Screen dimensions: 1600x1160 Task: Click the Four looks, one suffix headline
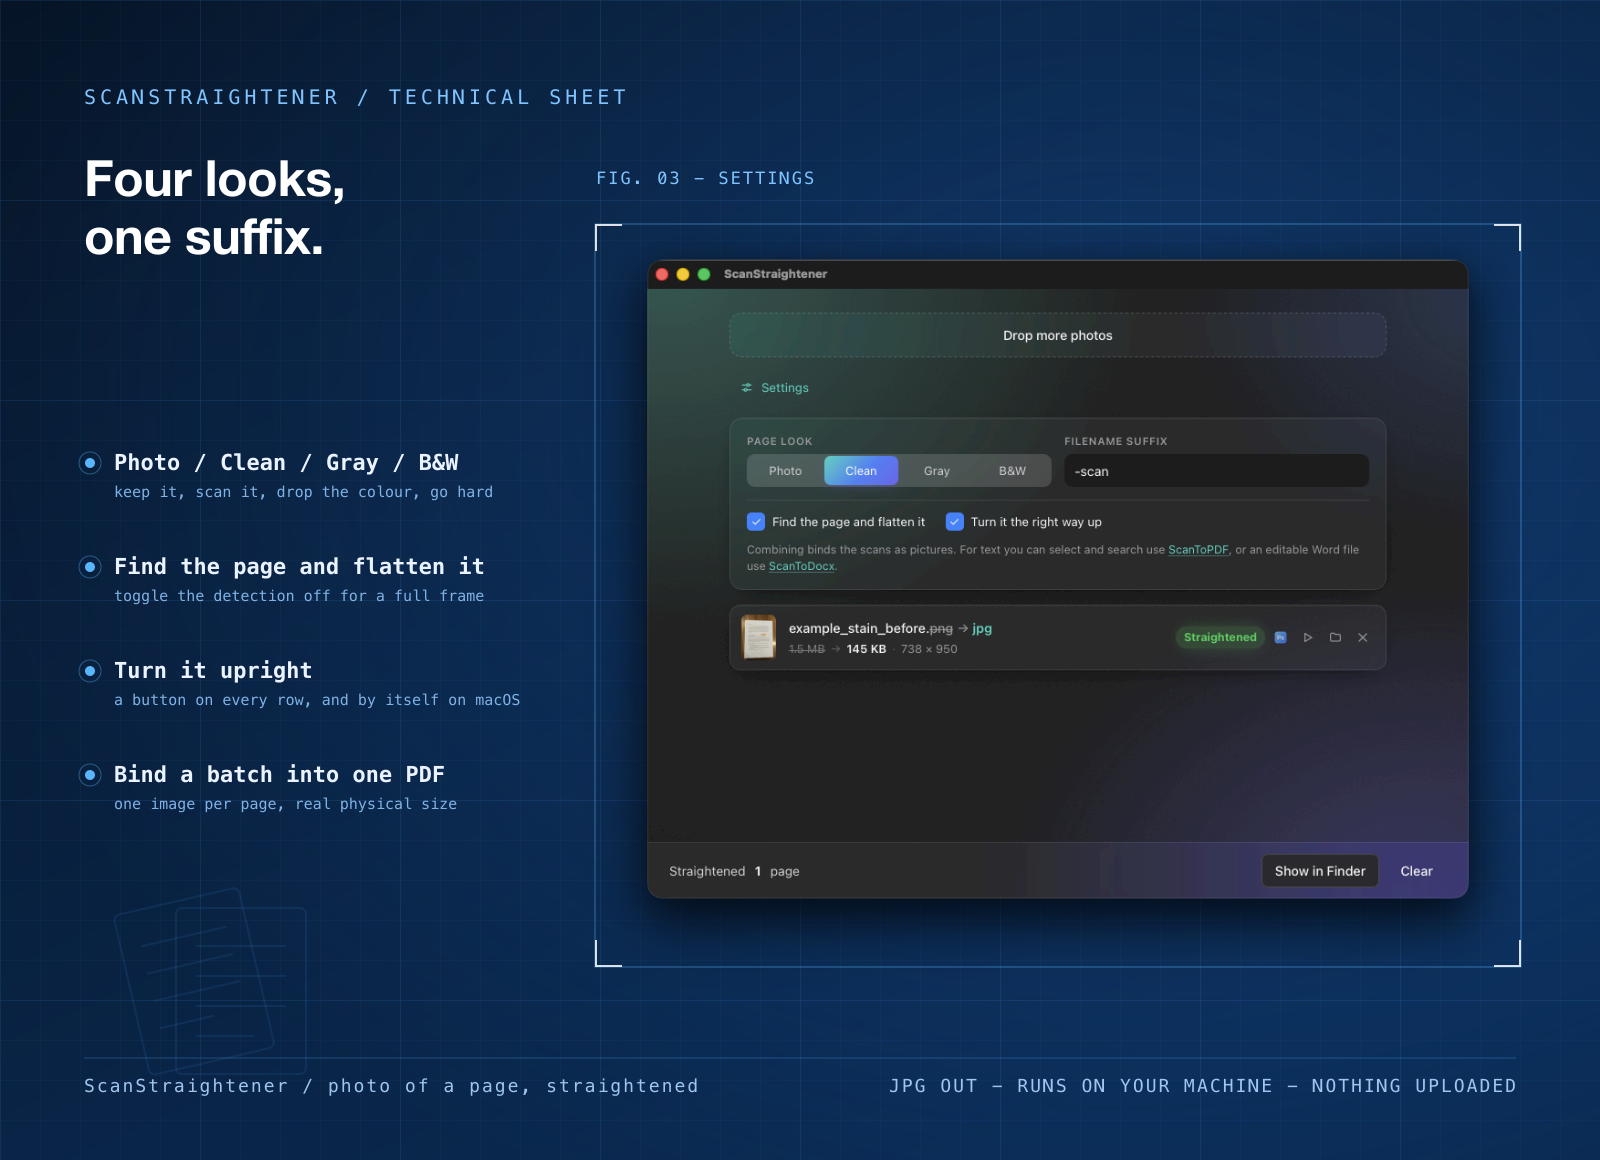(x=215, y=208)
